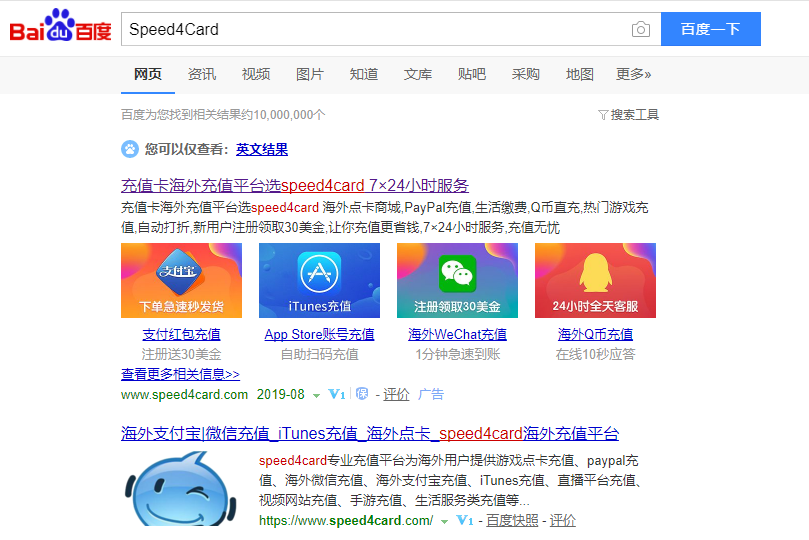Click www.speed4card.com green URL
809x540 pixels.
[184, 395]
